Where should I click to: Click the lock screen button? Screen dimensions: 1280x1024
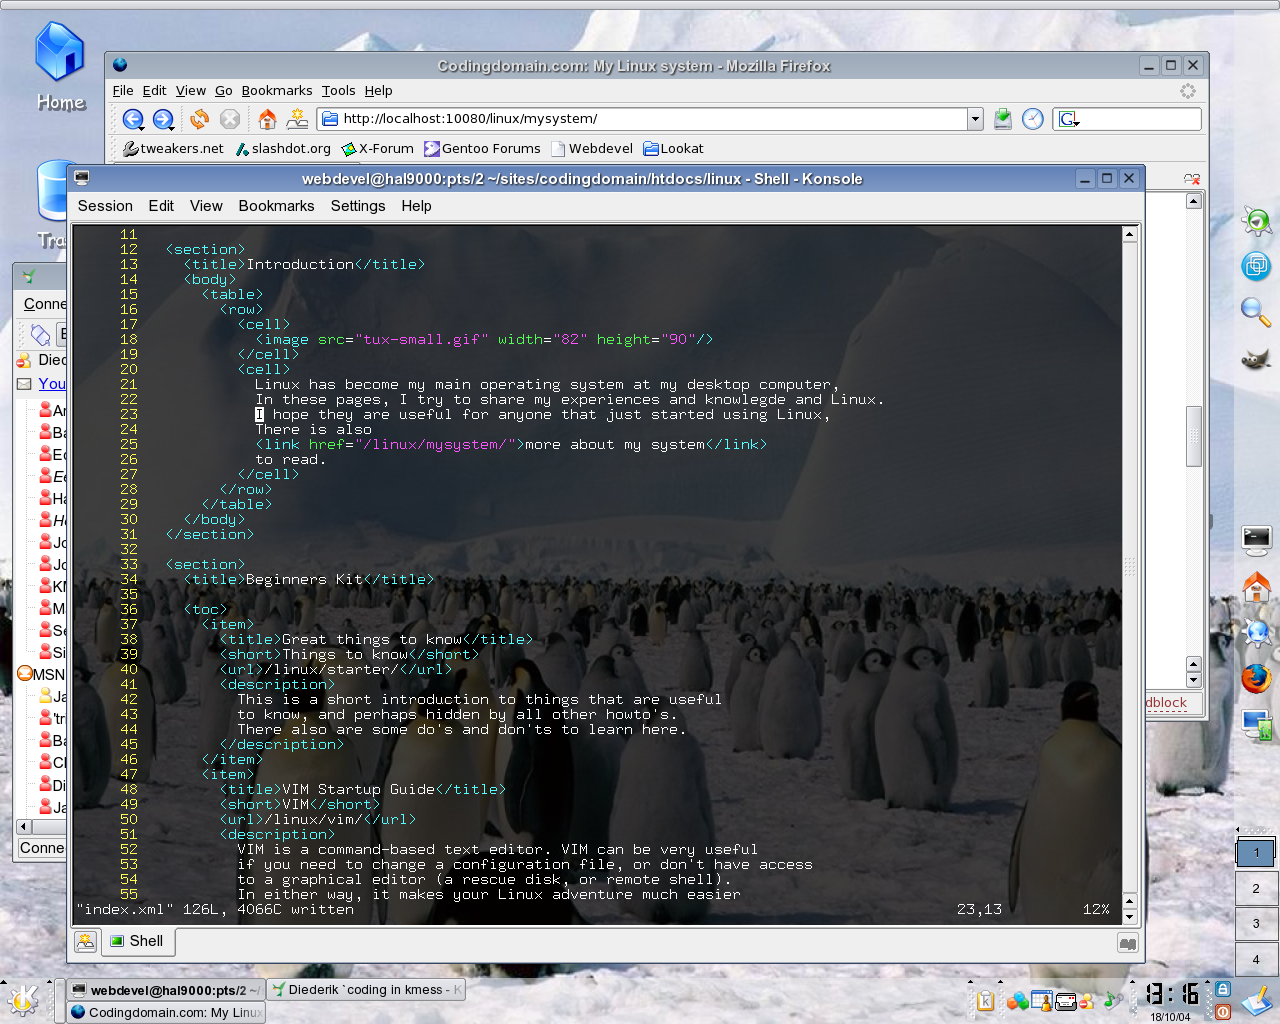click(x=1223, y=990)
